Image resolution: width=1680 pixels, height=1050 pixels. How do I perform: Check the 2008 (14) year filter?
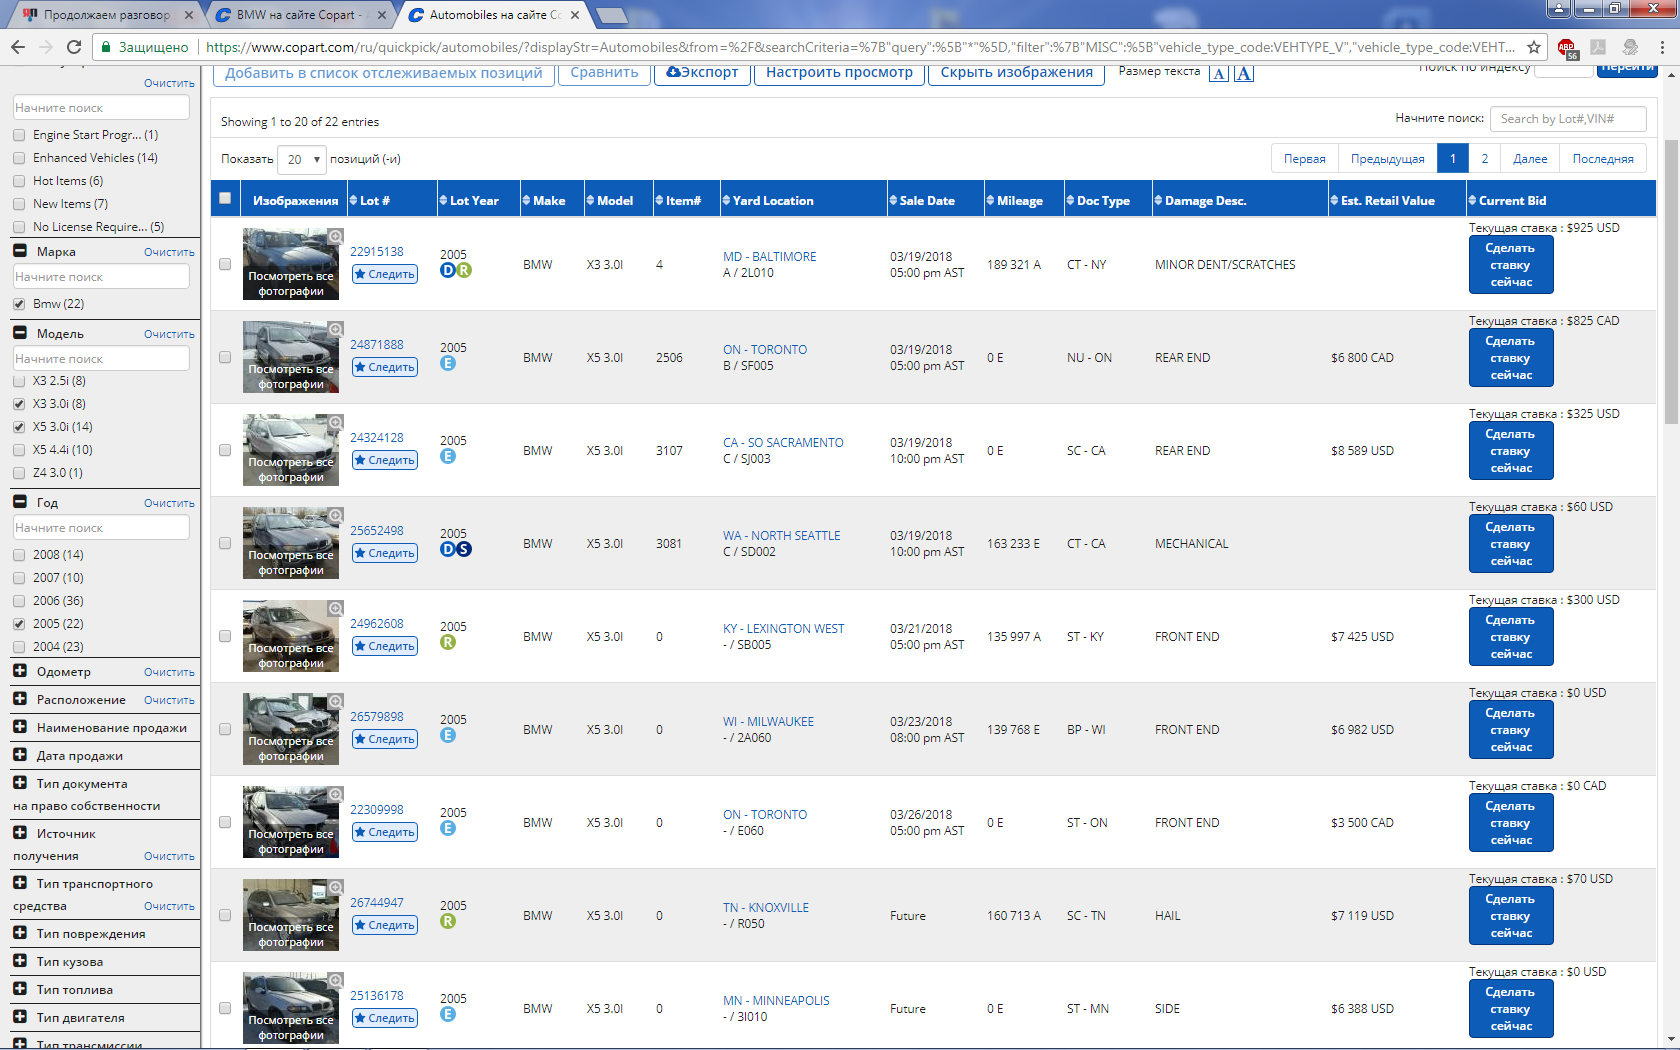(x=19, y=555)
